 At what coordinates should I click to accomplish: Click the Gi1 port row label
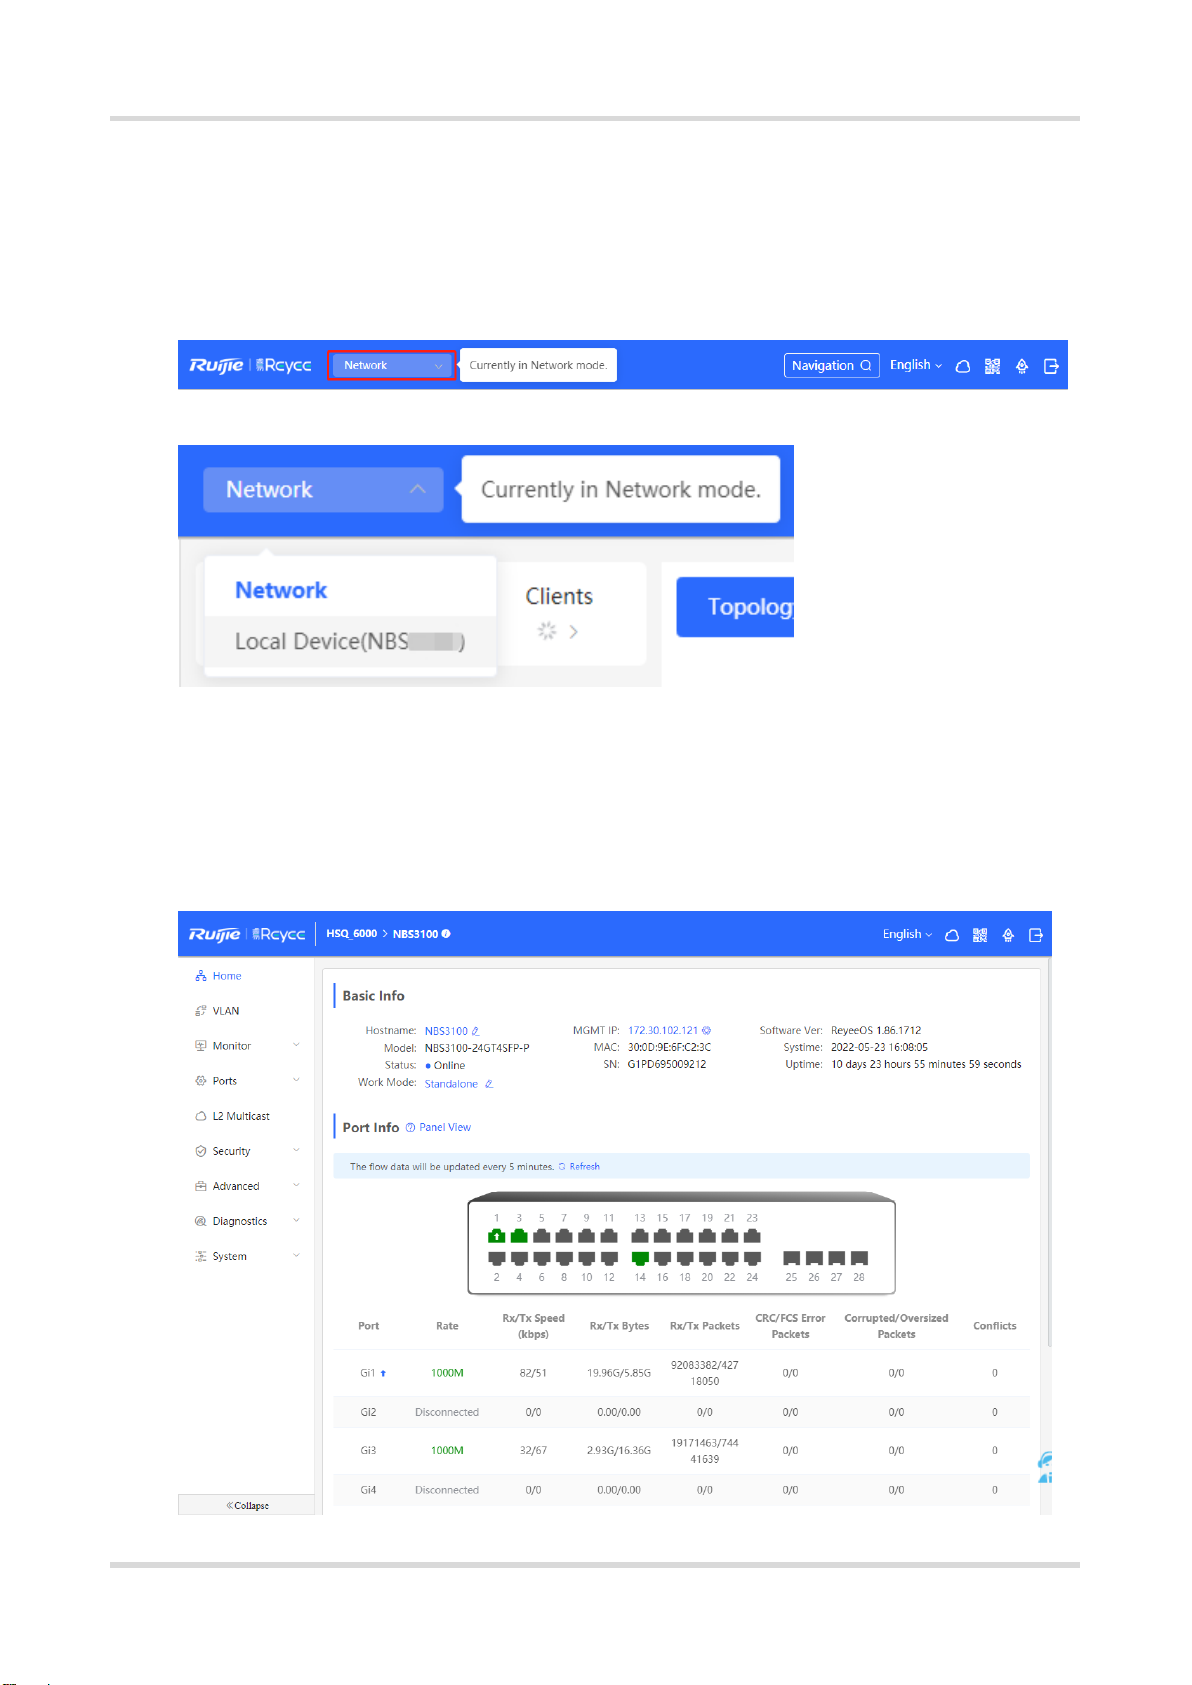coord(368,1373)
